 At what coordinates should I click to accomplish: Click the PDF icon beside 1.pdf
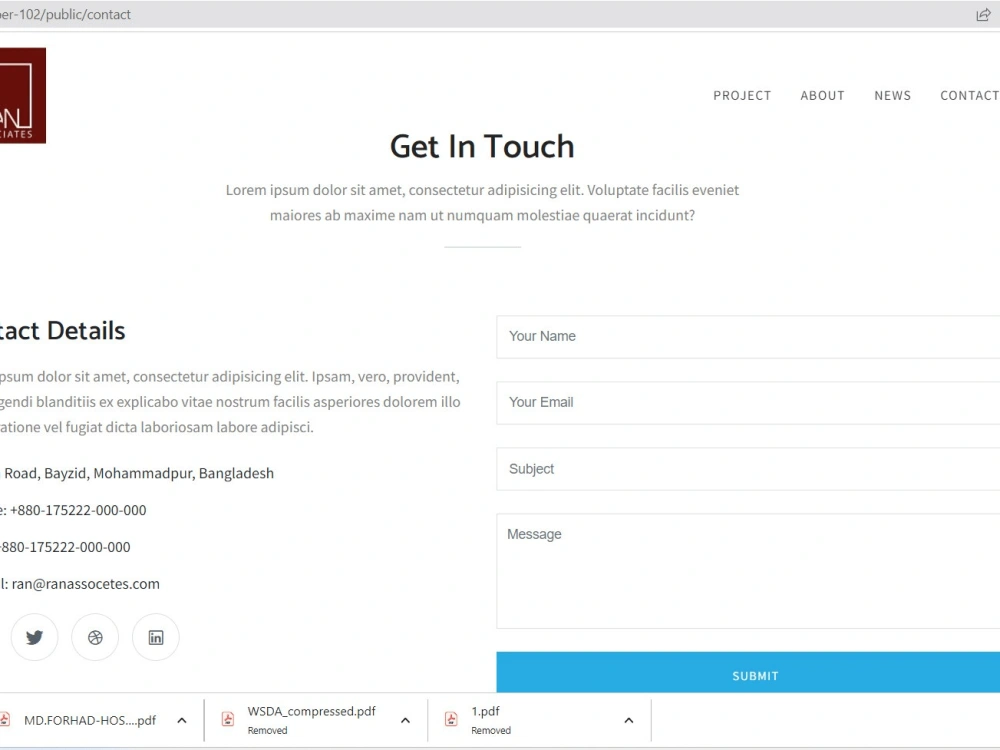(450, 719)
